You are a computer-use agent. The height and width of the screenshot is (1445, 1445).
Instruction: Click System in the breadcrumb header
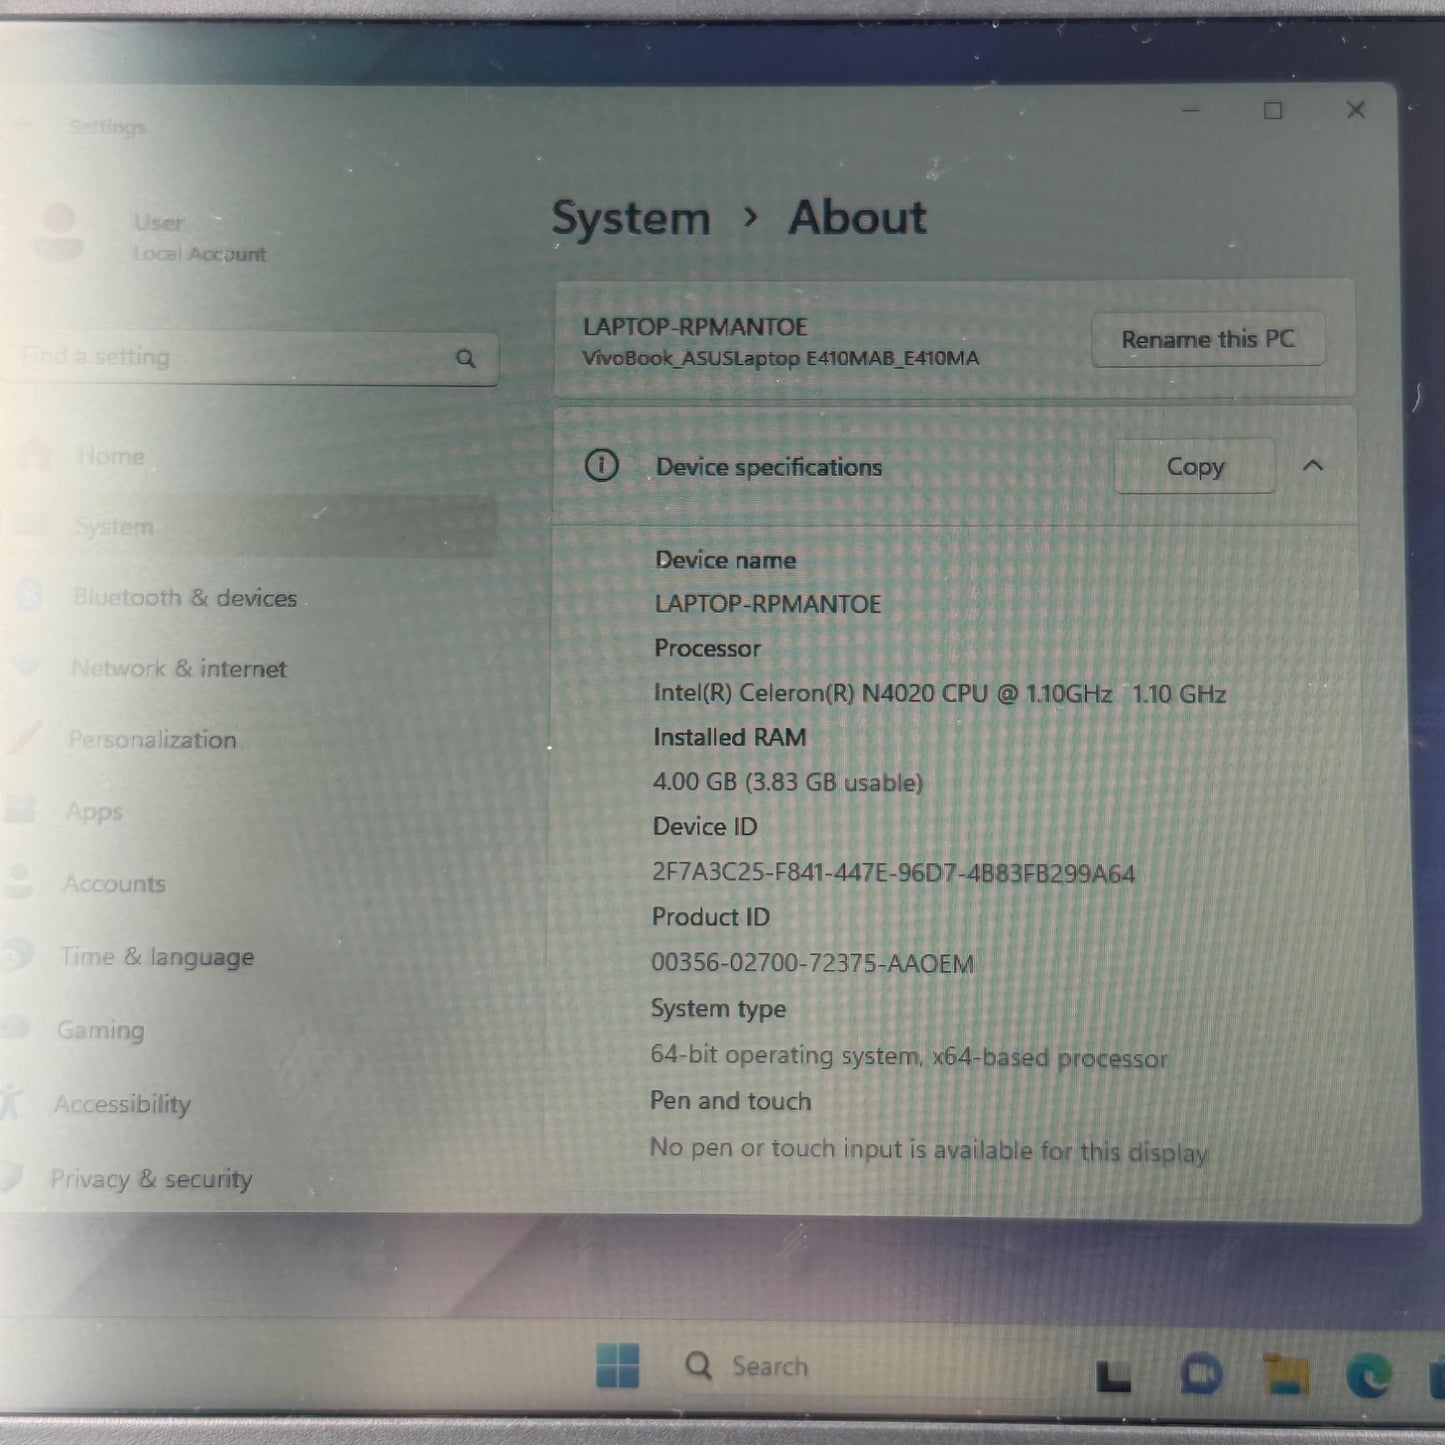(x=631, y=218)
